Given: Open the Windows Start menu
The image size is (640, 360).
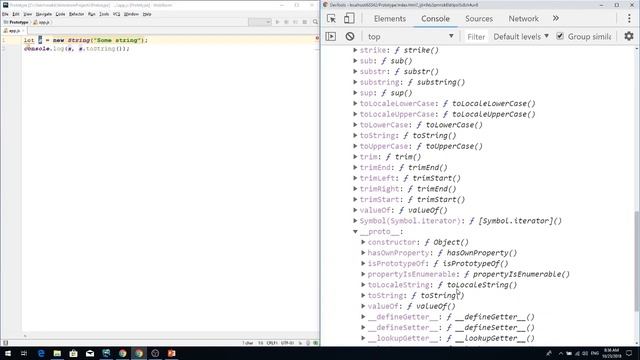Looking at the screenshot, I should coord(8,353).
